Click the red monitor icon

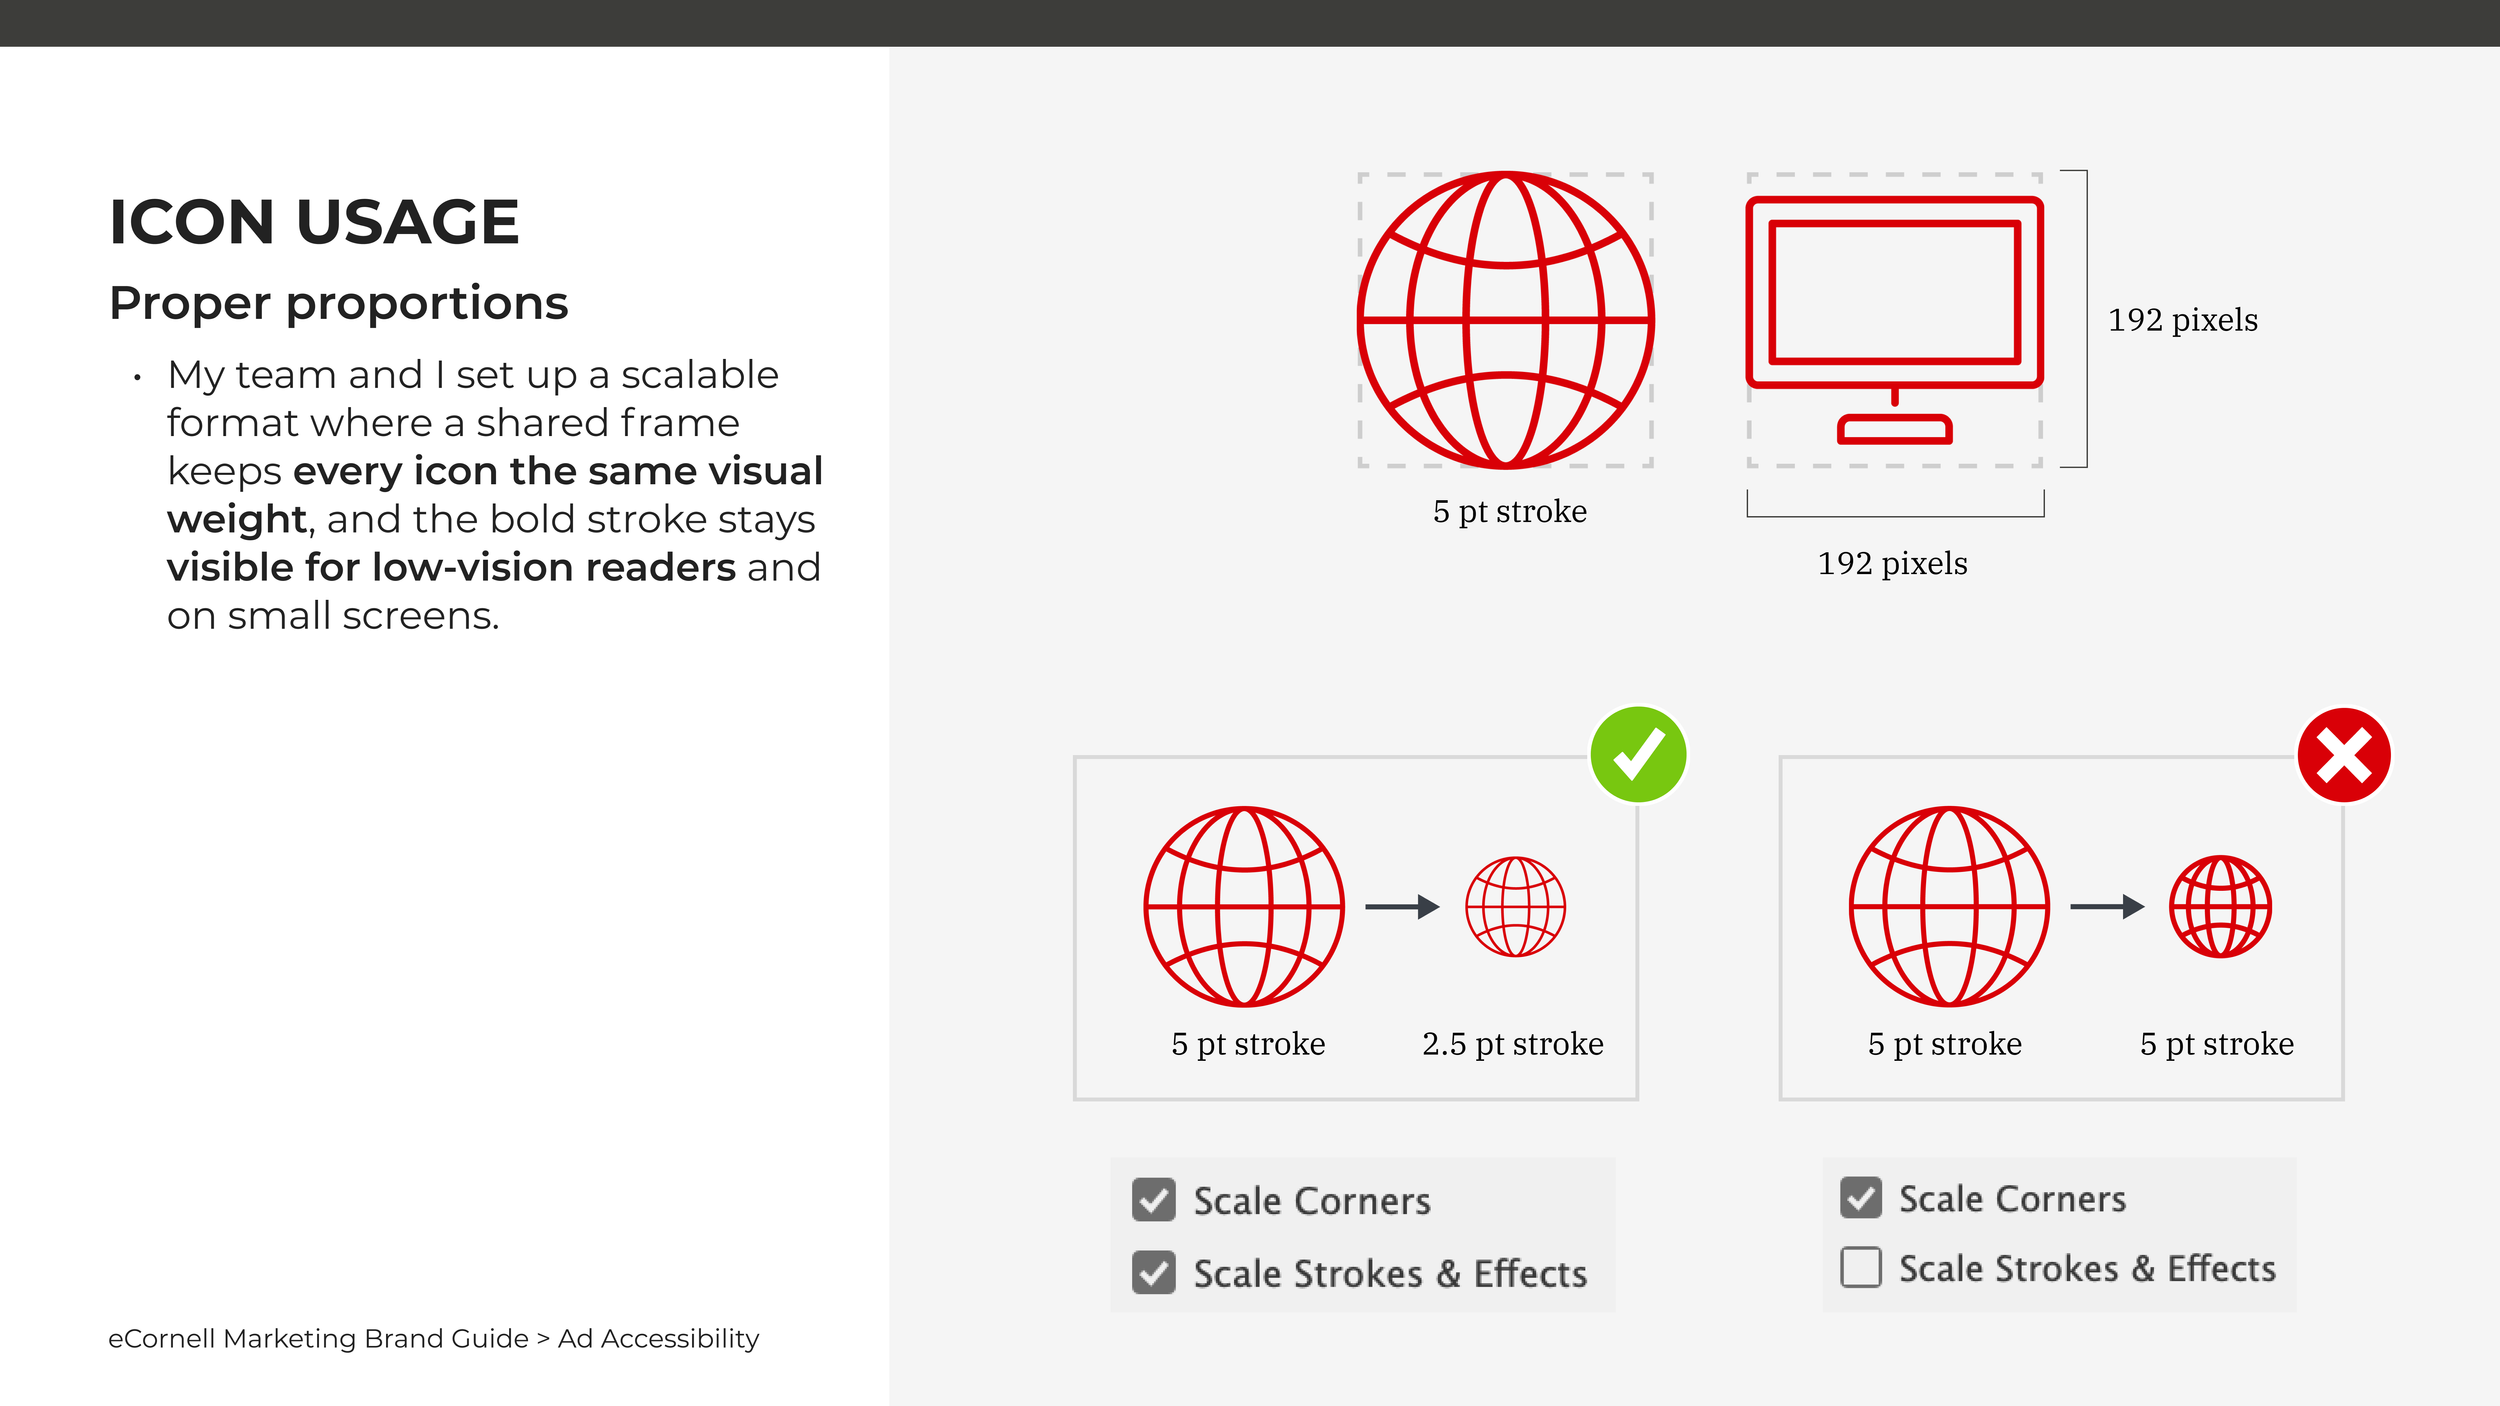pos(1894,320)
